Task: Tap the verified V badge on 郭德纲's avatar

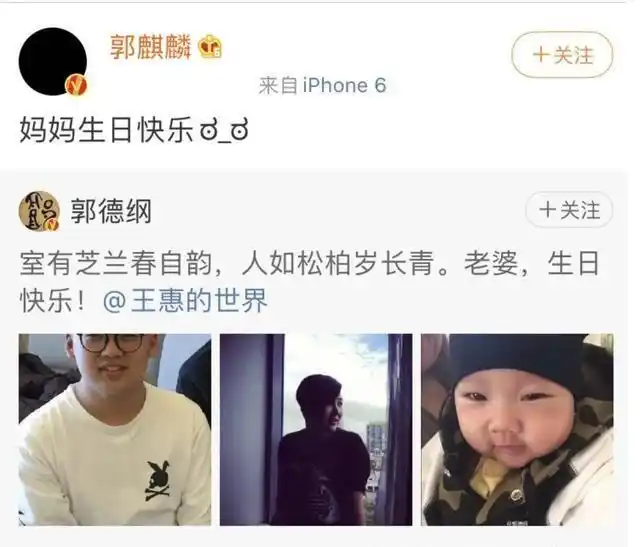Action: click(53, 224)
